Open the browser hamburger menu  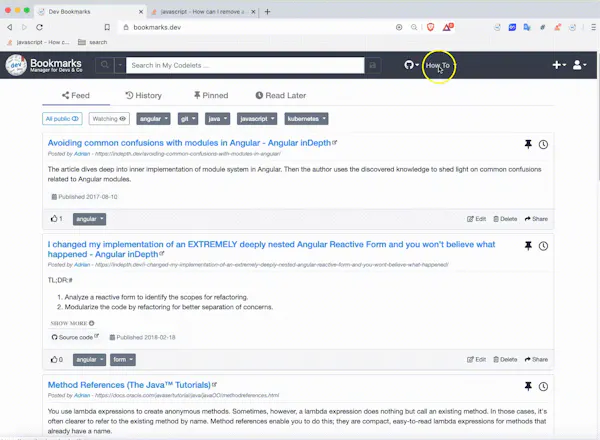(593, 27)
